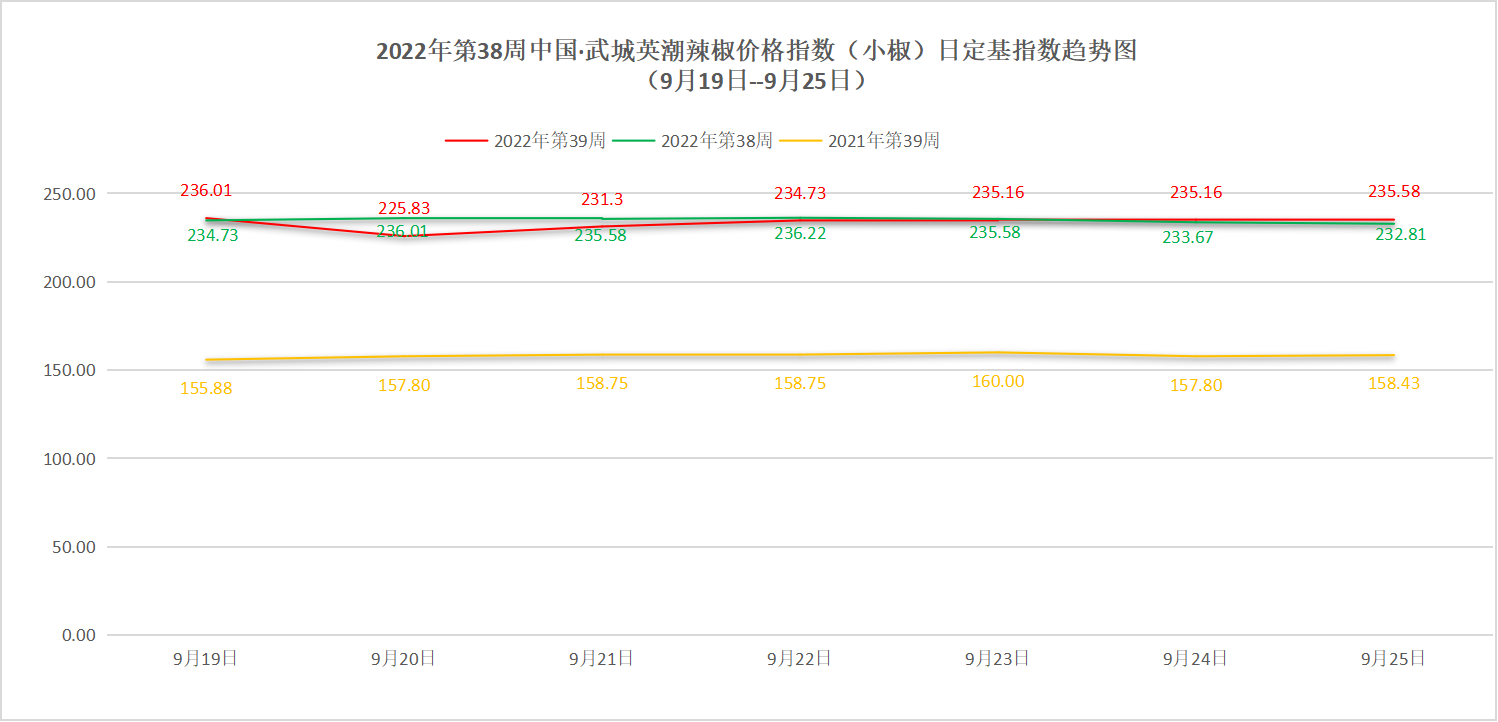Viewport: 1498px width, 722px height.
Task: Click red line swatch in legend
Action: pos(466,141)
